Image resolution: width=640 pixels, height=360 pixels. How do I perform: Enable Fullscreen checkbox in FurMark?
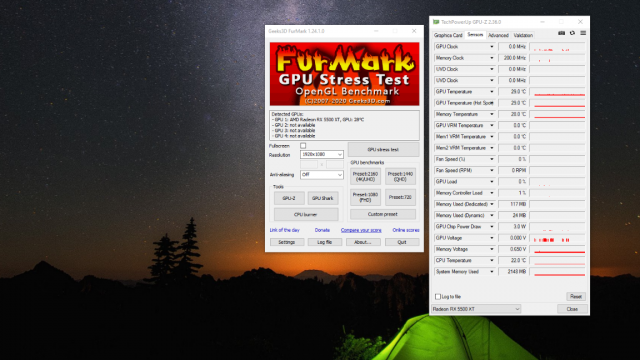pyautogui.click(x=303, y=146)
